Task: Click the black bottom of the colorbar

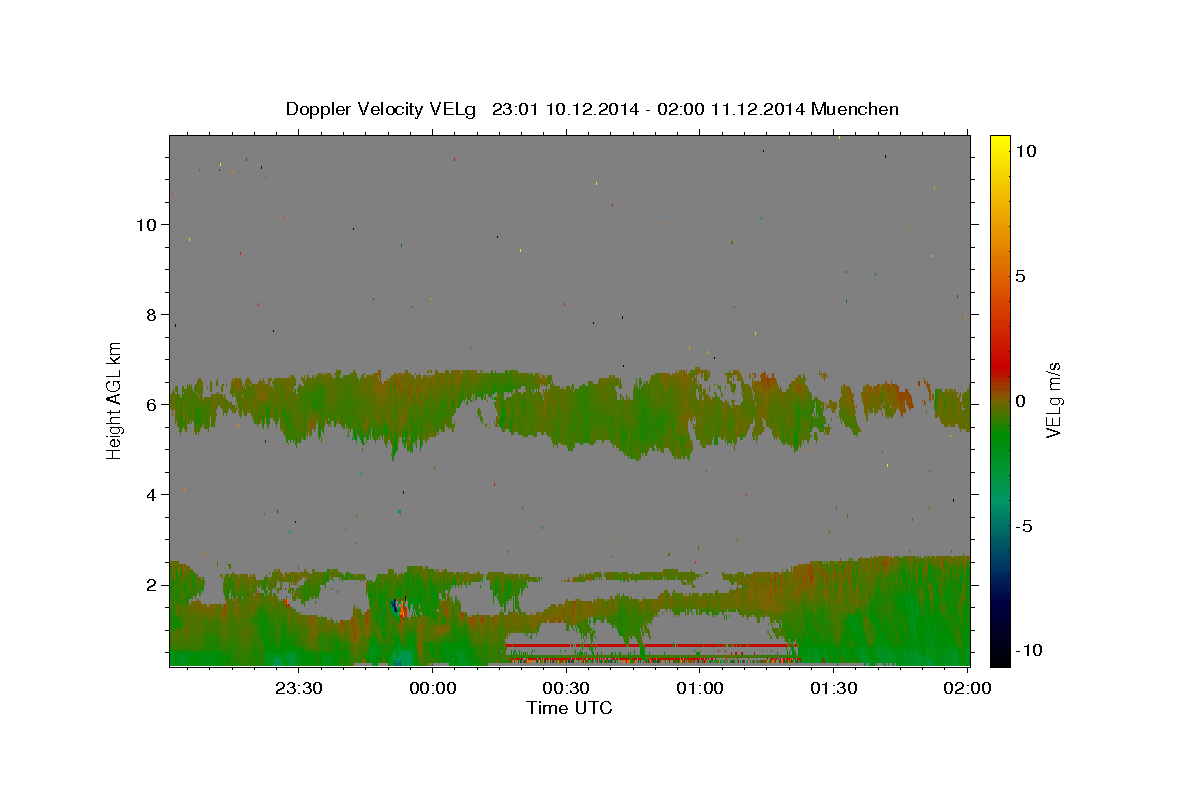Action: click(x=1000, y=656)
